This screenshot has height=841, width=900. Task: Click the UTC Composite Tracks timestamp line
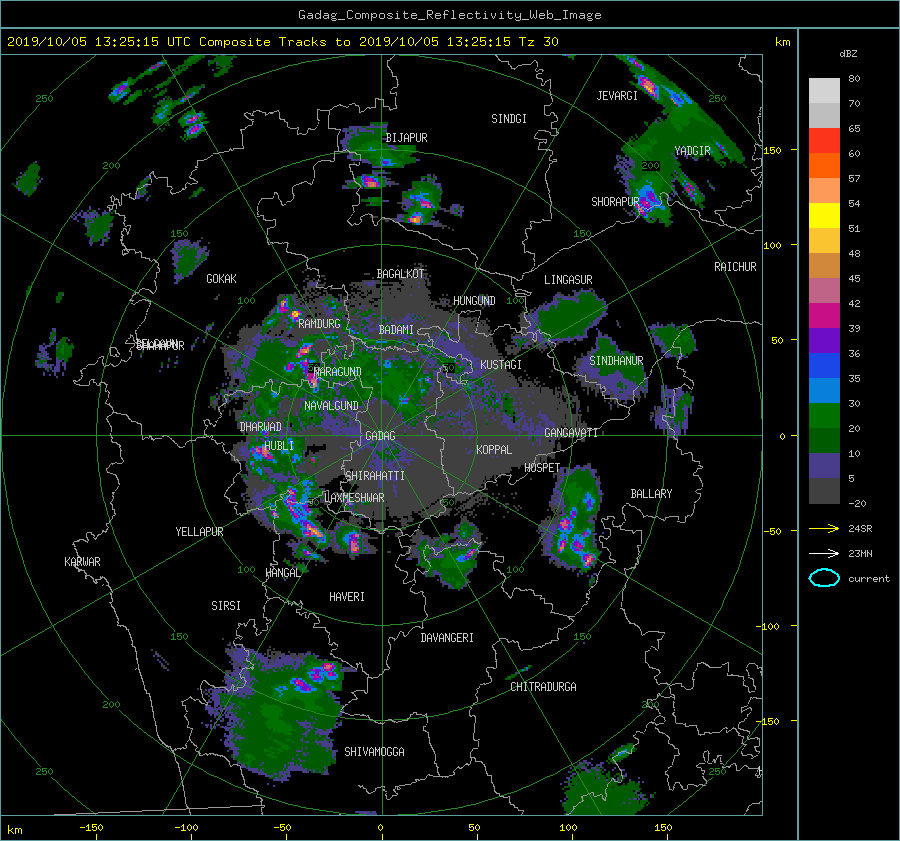pyautogui.click(x=282, y=42)
